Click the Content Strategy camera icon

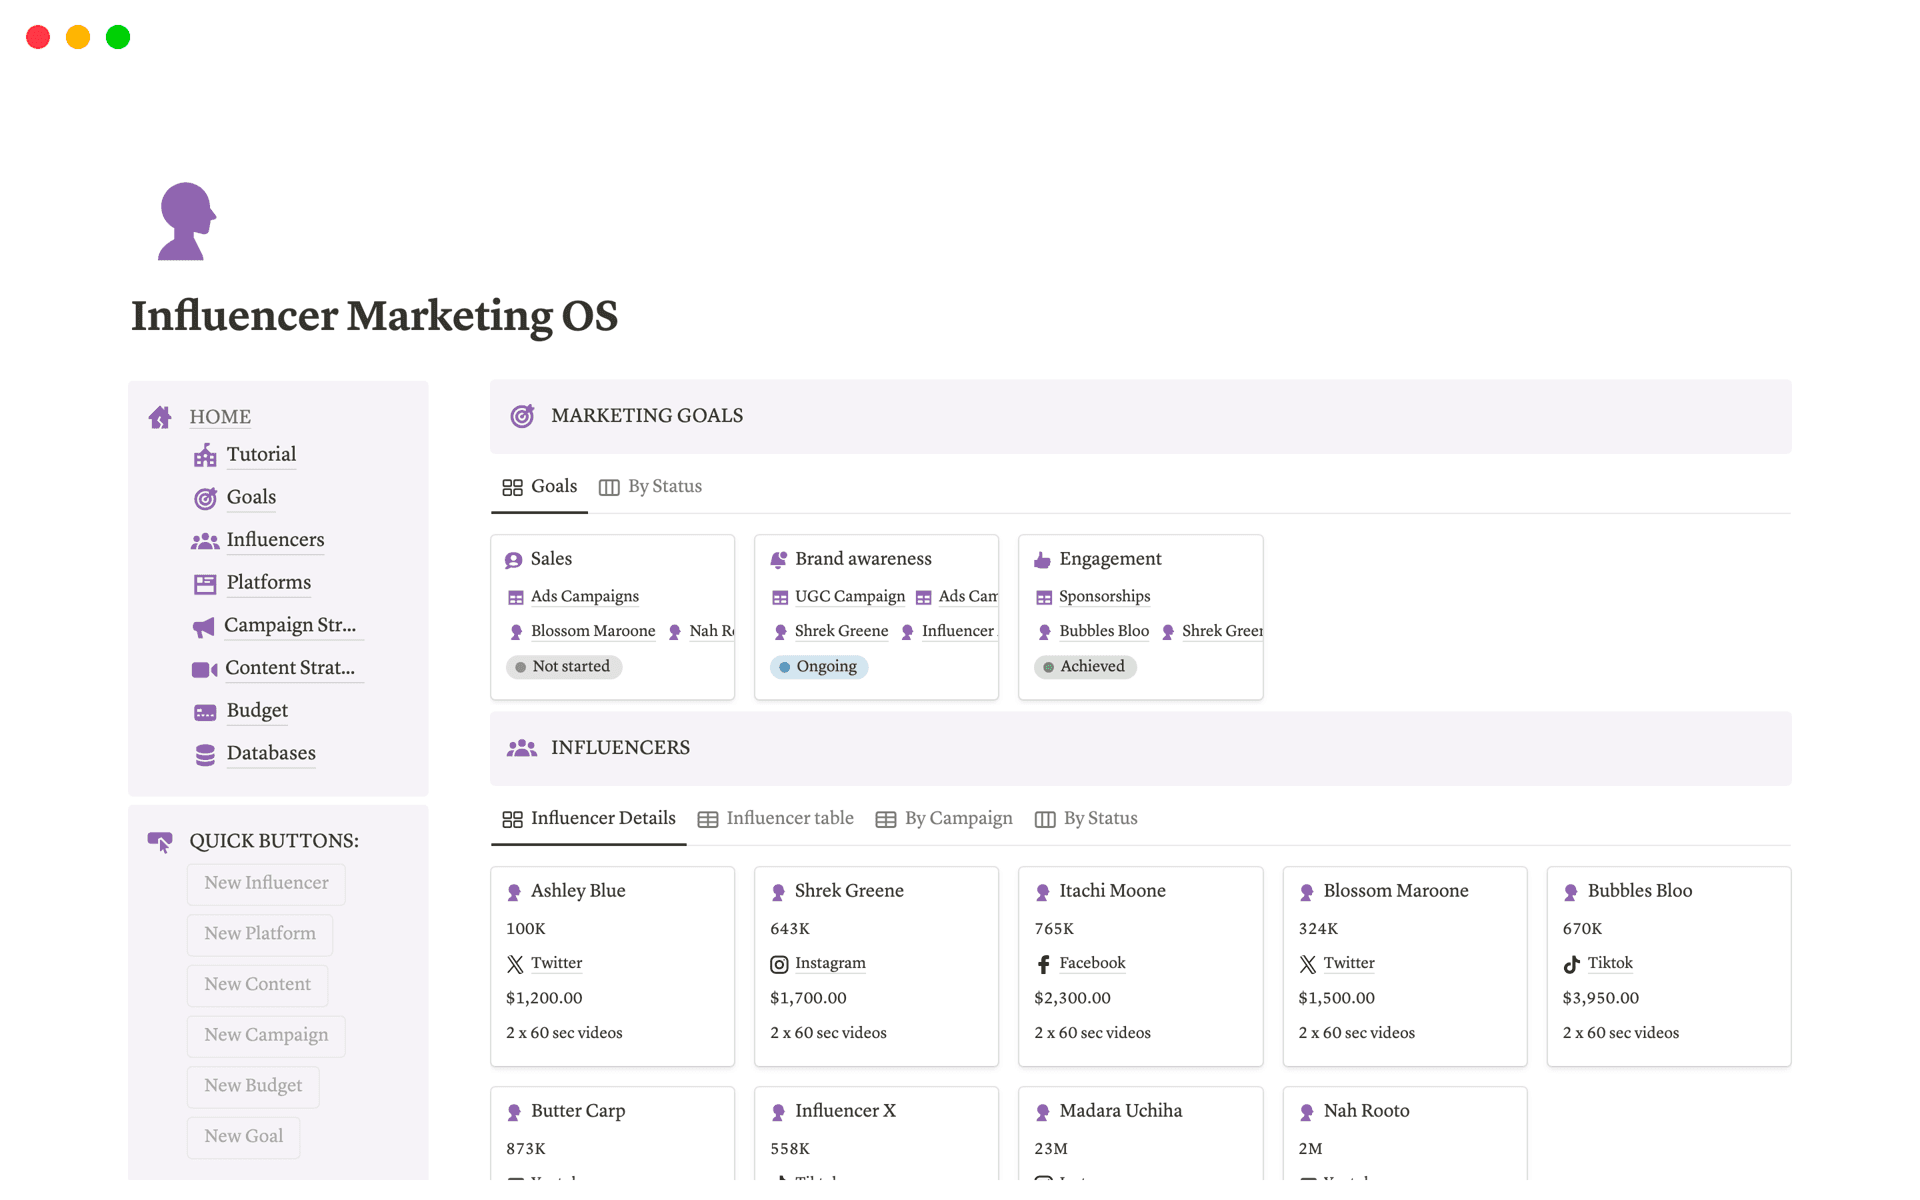[x=205, y=669]
